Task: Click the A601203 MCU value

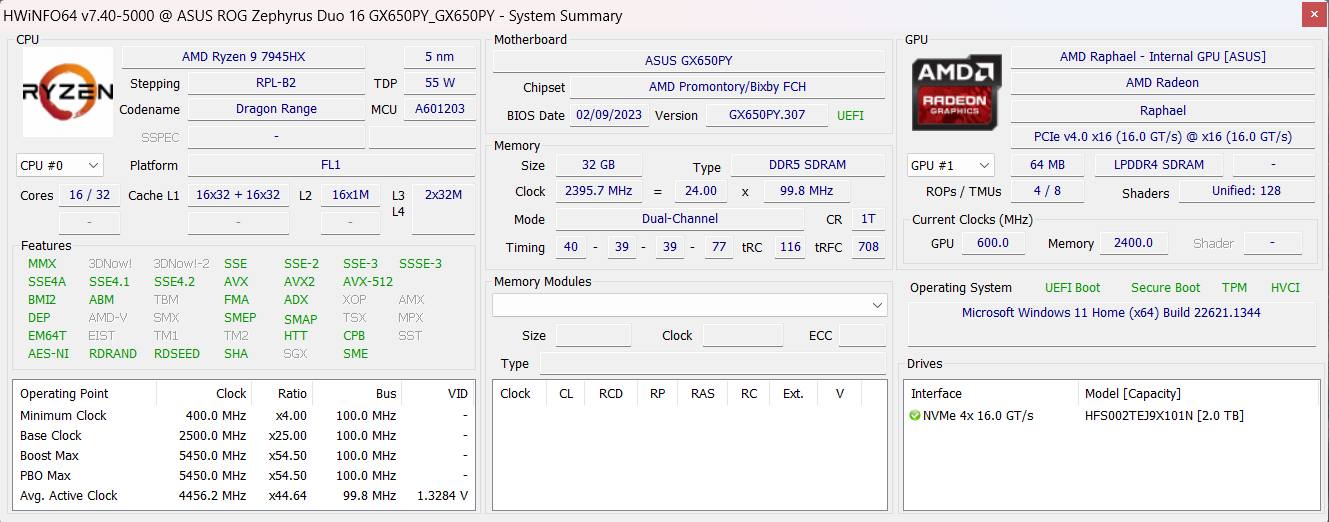Action: tap(439, 109)
